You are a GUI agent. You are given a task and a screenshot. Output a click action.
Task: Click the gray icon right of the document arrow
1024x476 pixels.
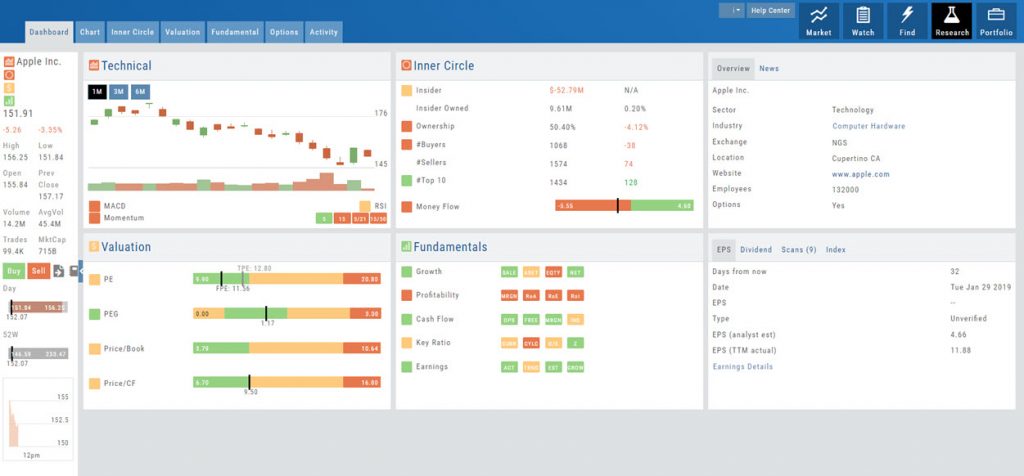(74, 271)
